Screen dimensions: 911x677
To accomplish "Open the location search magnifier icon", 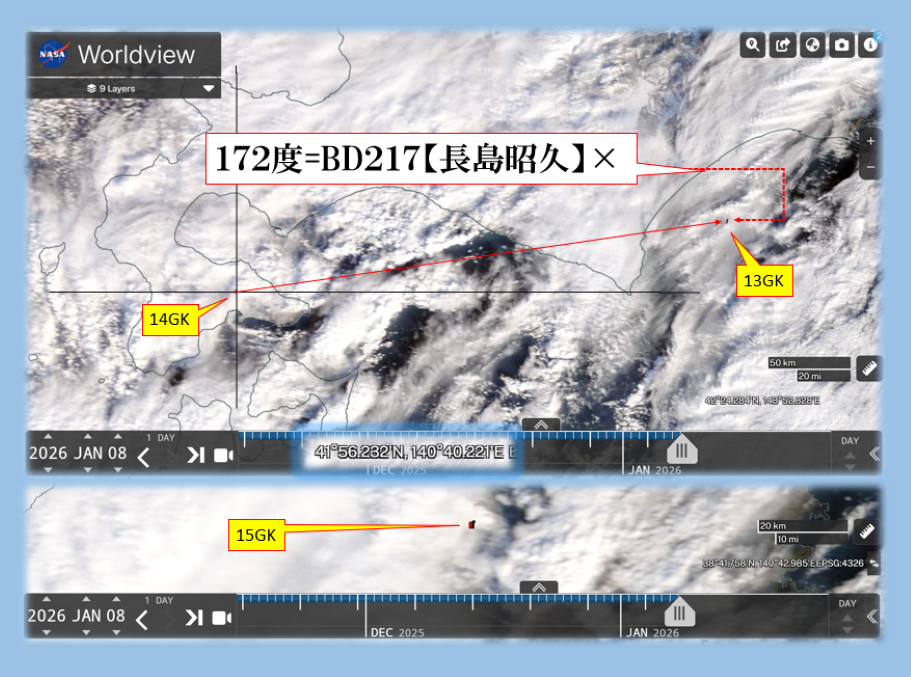I will (752, 45).
